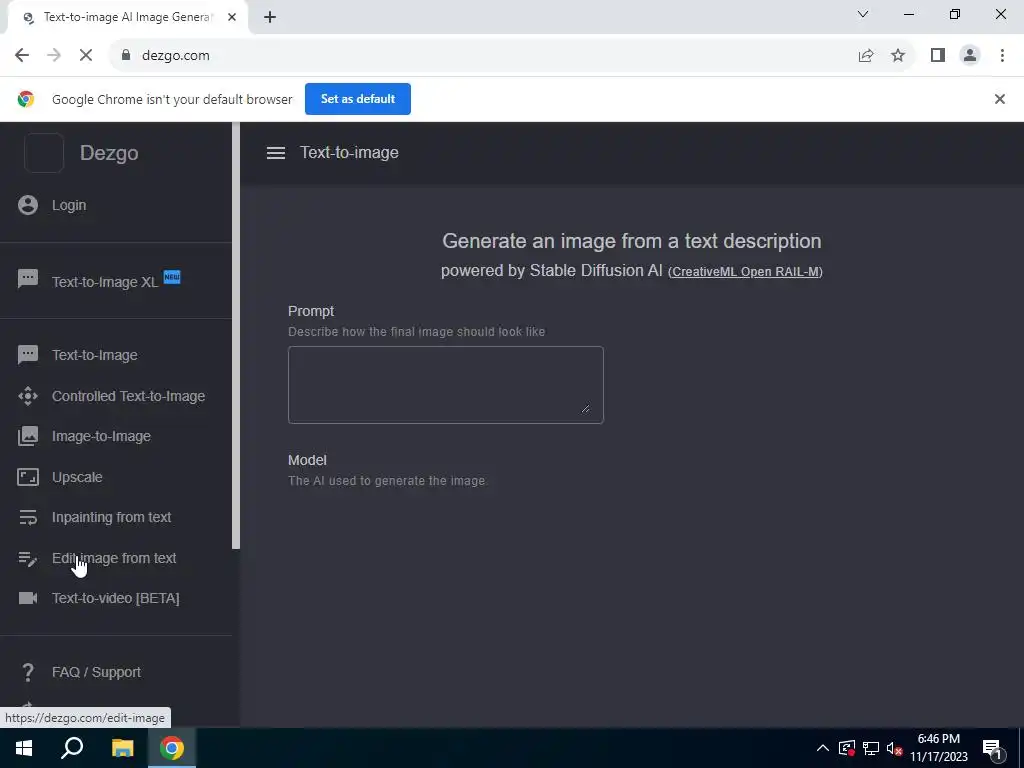Open Text-to-video [BETA]
The height and width of the screenshot is (768, 1024).
point(116,598)
